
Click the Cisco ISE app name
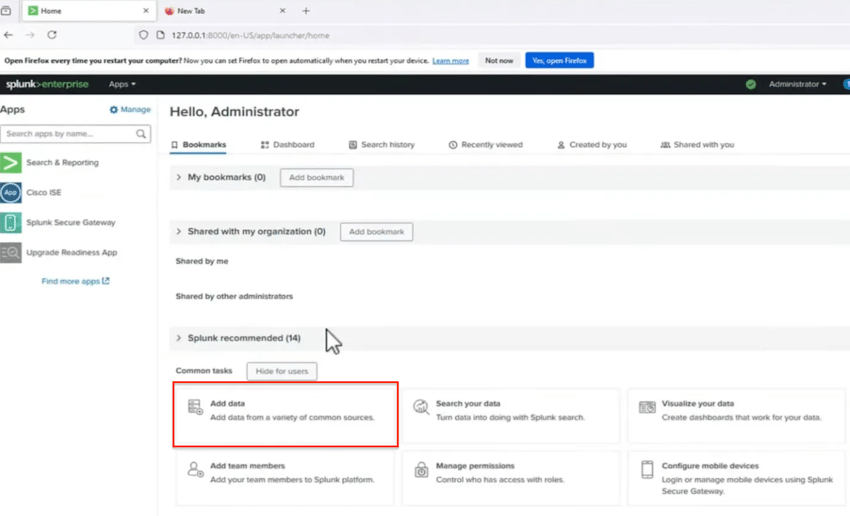(44, 192)
